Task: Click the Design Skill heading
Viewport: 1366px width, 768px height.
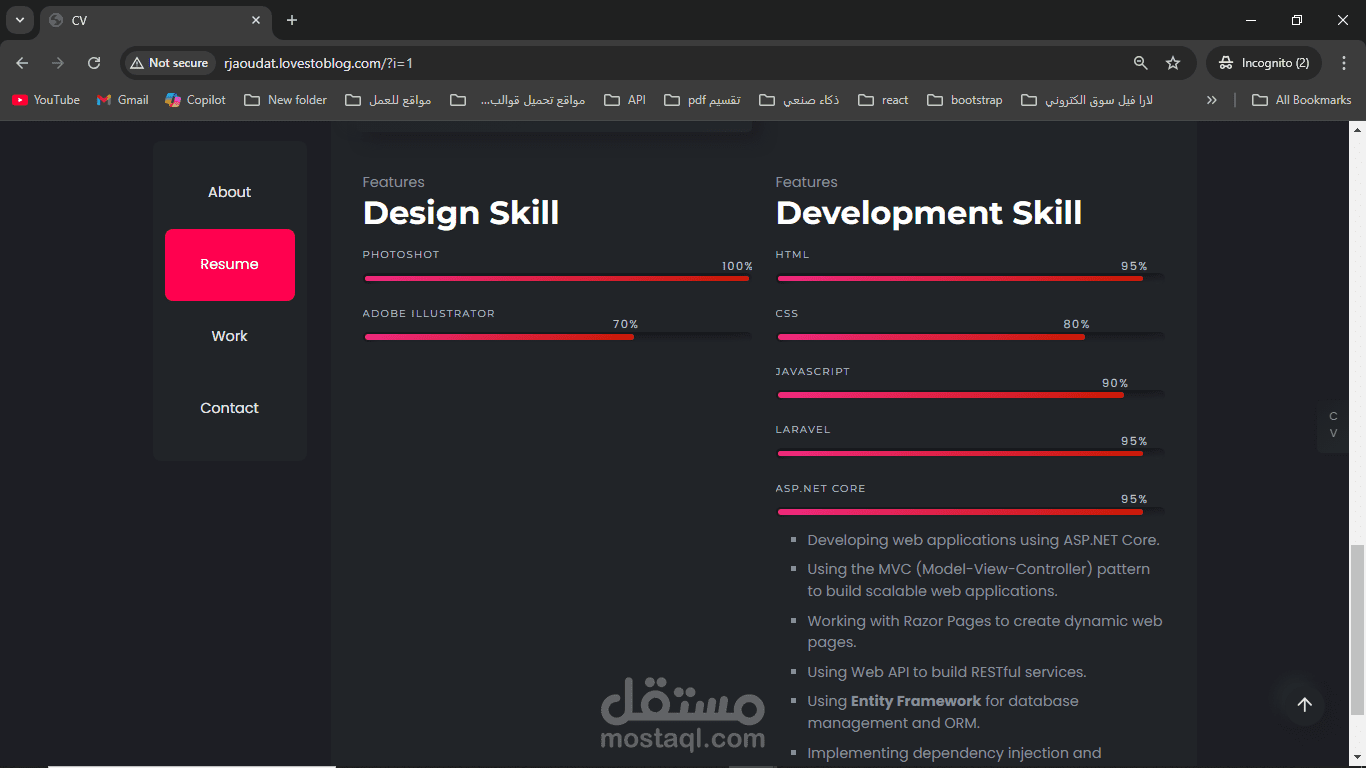Action: tap(461, 213)
